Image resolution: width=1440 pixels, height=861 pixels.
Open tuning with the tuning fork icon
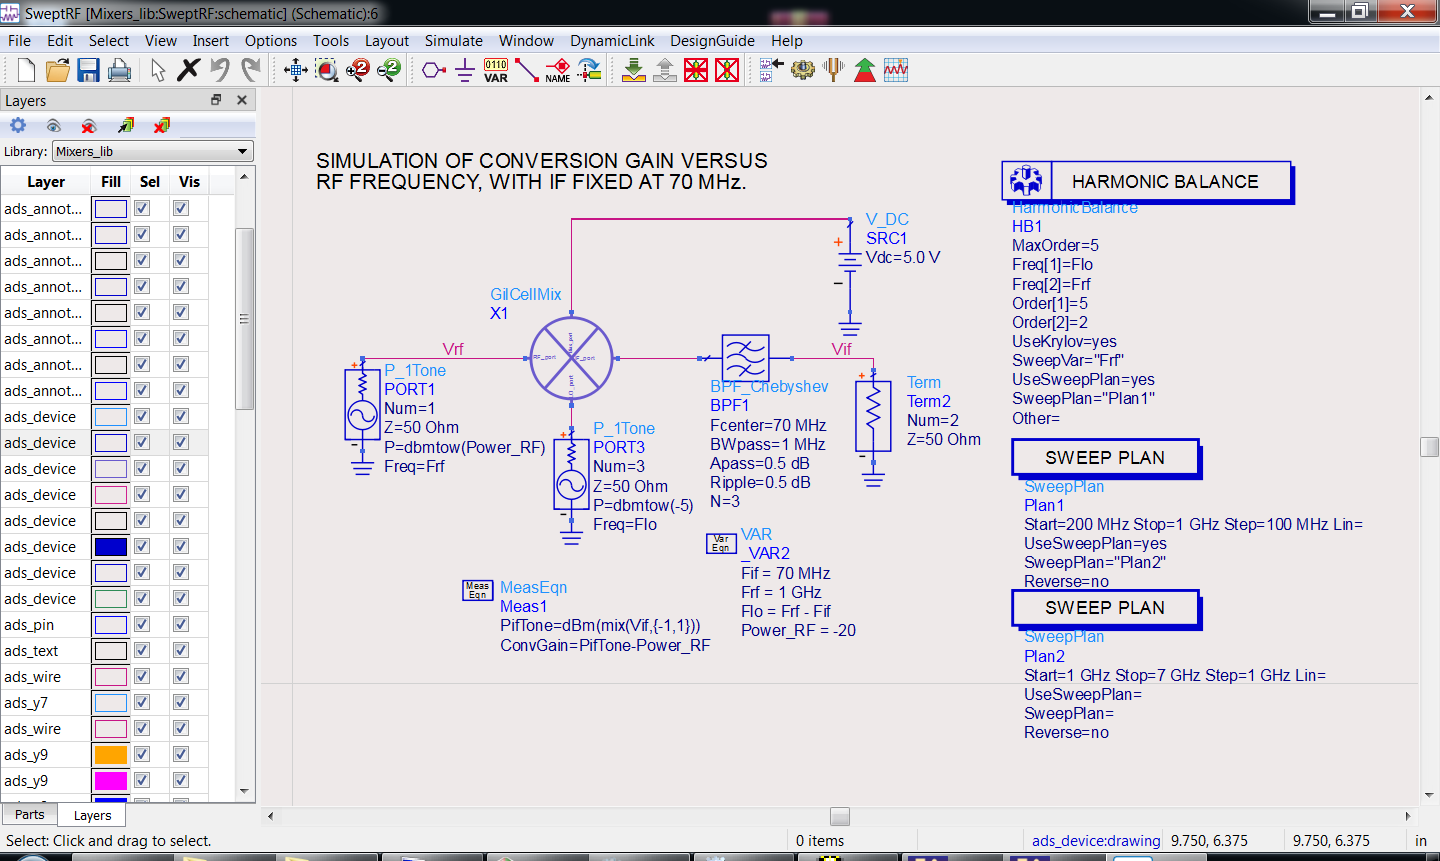click(834, 70)
